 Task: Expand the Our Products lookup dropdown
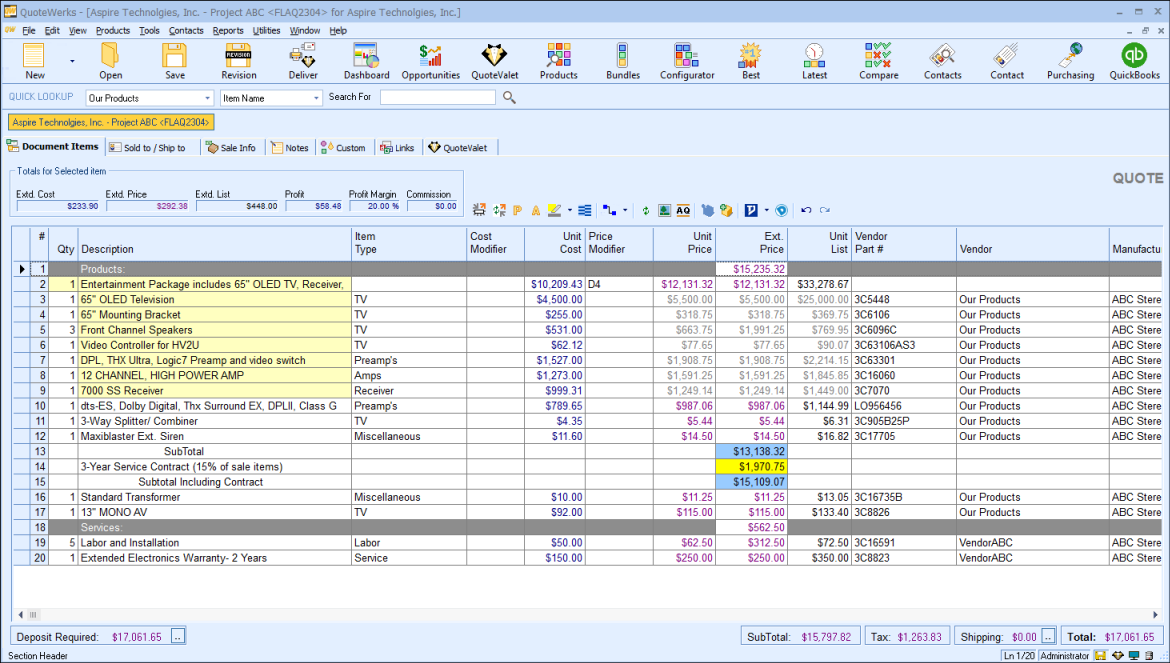[208, 98]
